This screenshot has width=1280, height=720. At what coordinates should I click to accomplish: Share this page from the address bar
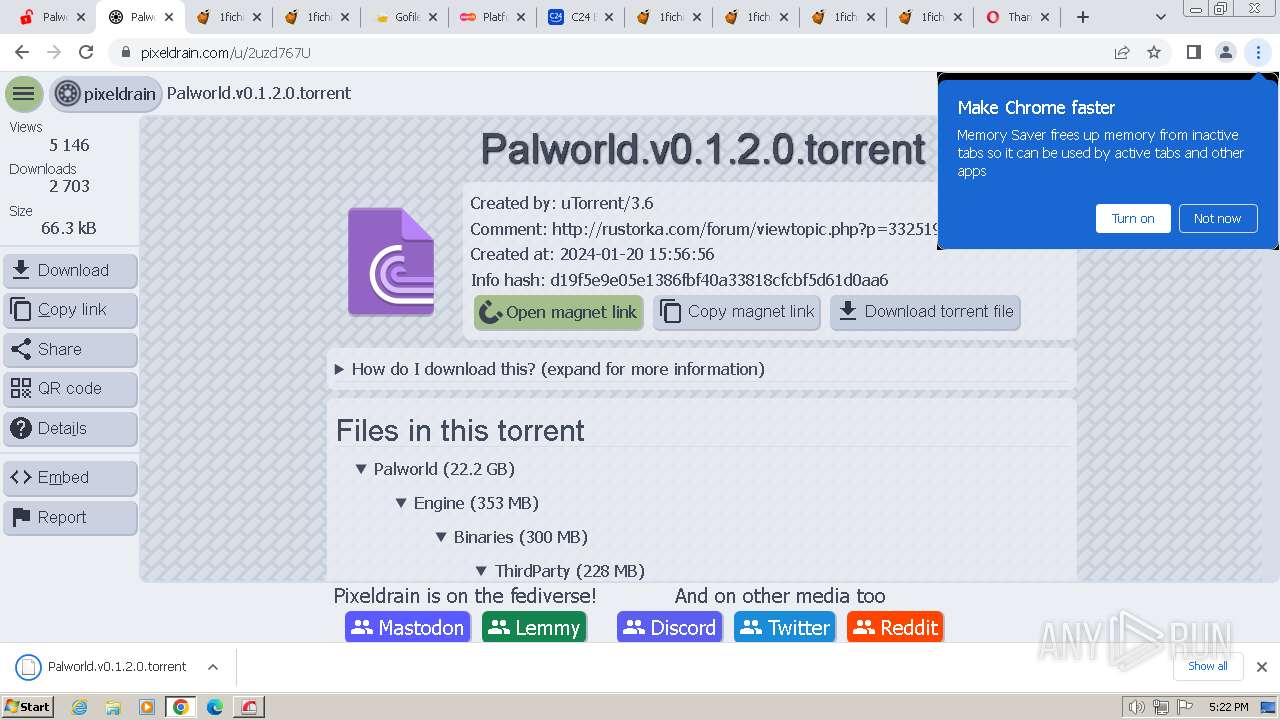[1122, 52]
